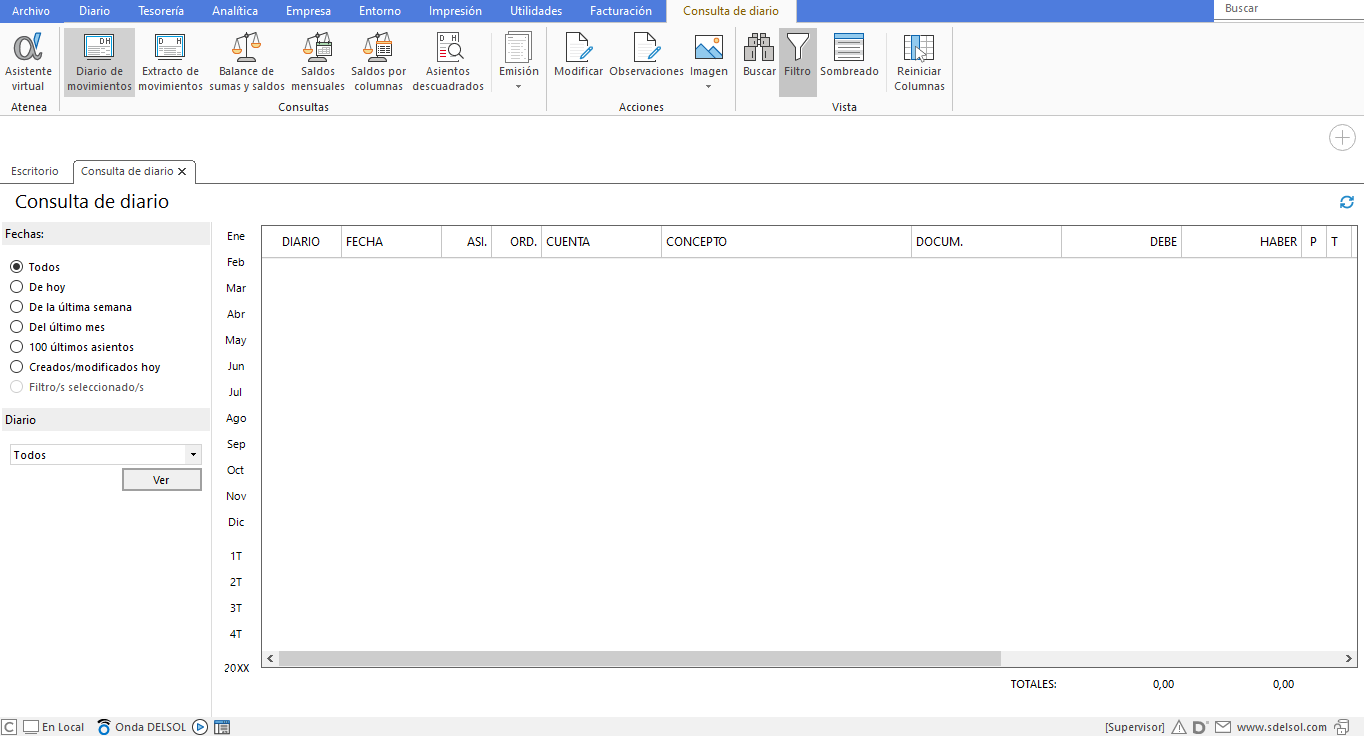Screen dimensions: 1364x736
Task: Open the Diario ribbon tab
Action: 94,11
